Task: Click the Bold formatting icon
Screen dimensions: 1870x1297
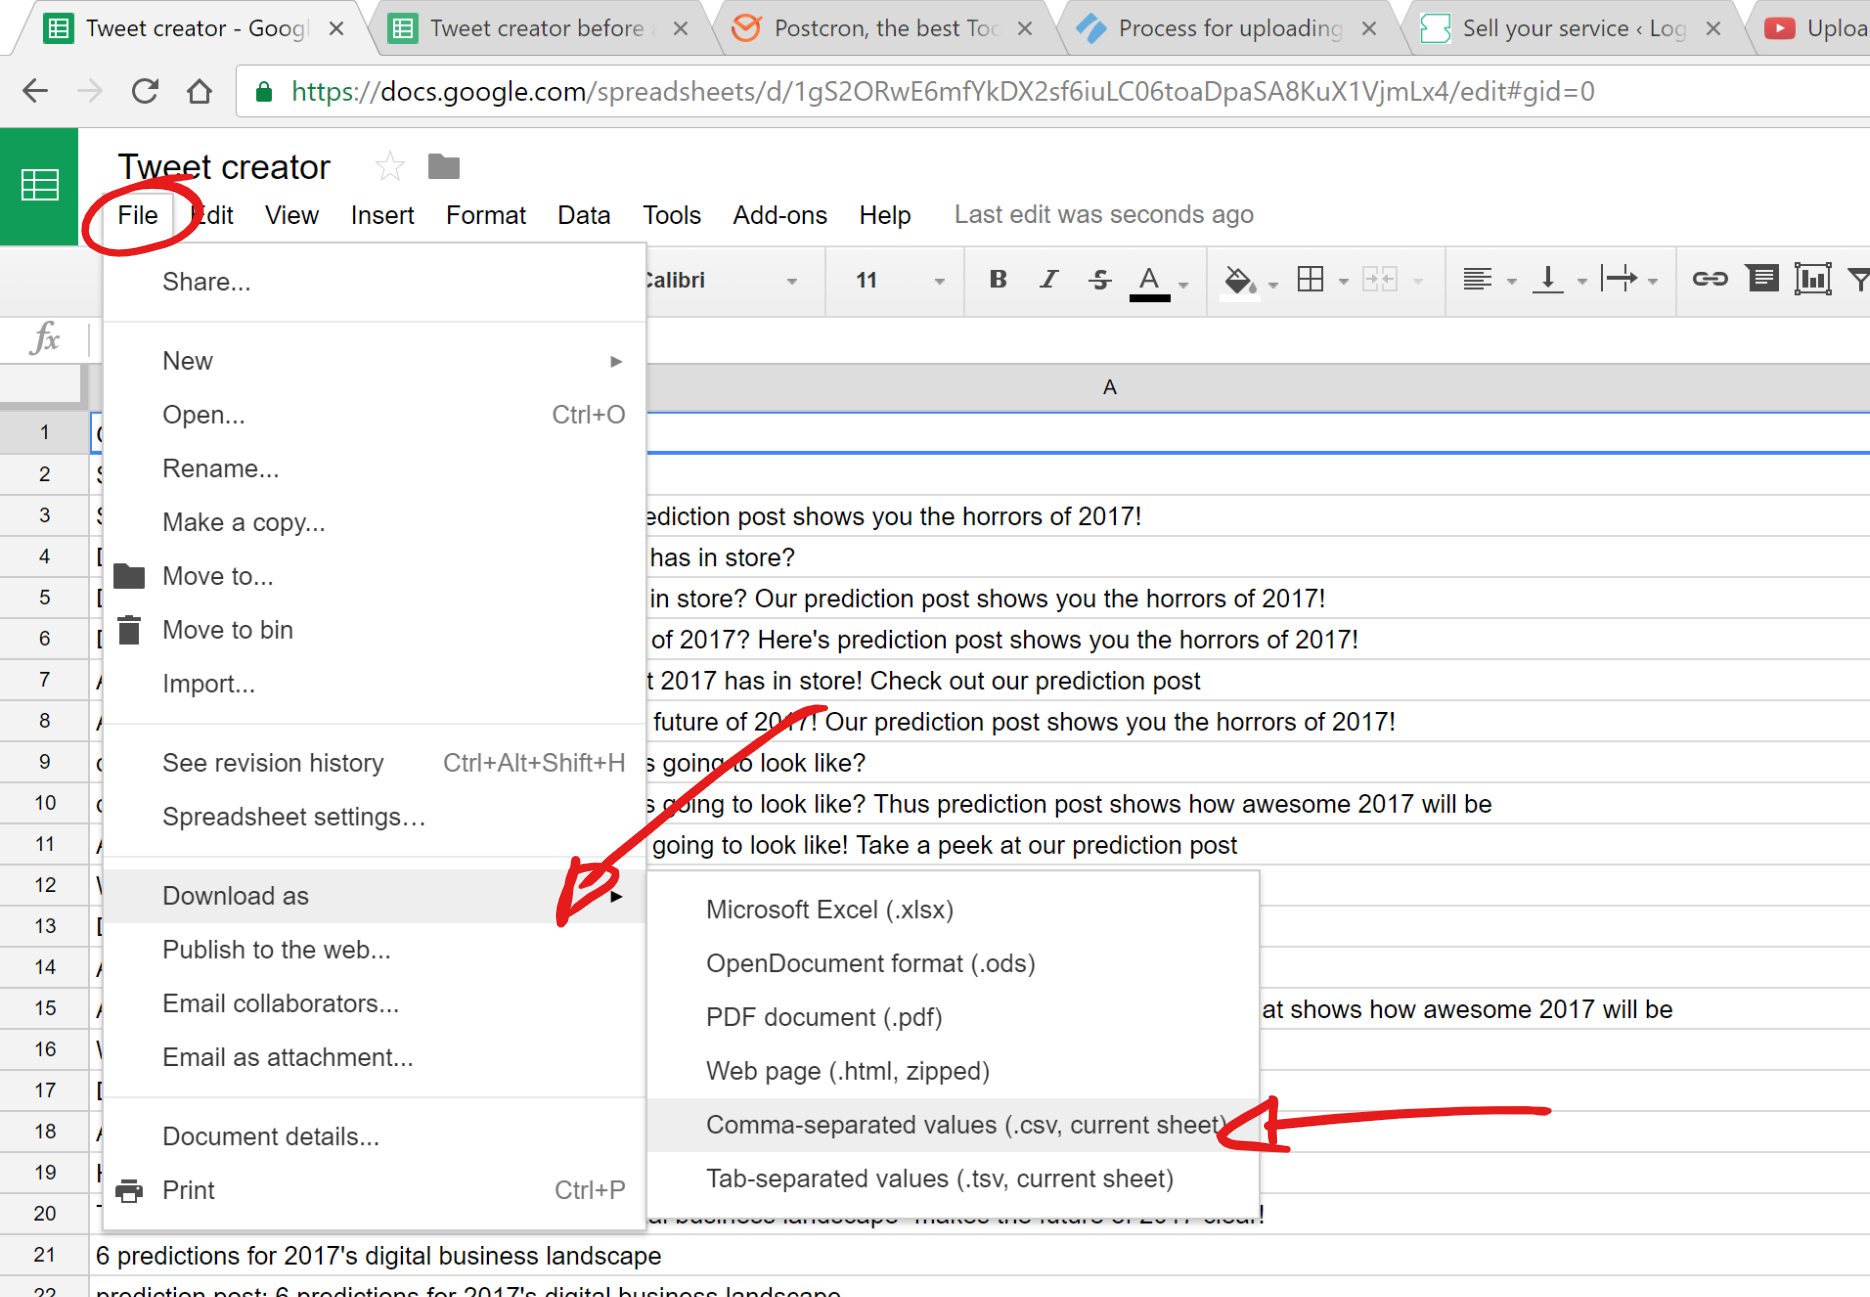Action: 997,280
